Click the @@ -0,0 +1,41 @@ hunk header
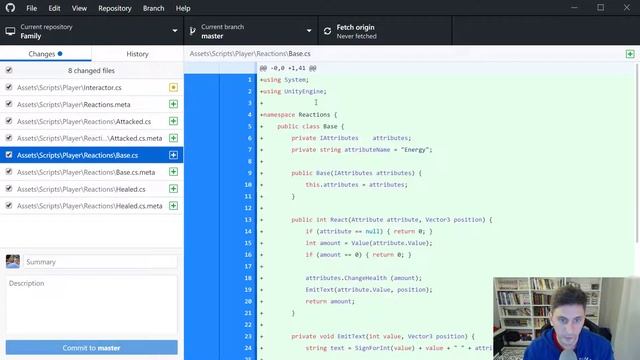This screenshot has height=360, width=640. (288, 68)
